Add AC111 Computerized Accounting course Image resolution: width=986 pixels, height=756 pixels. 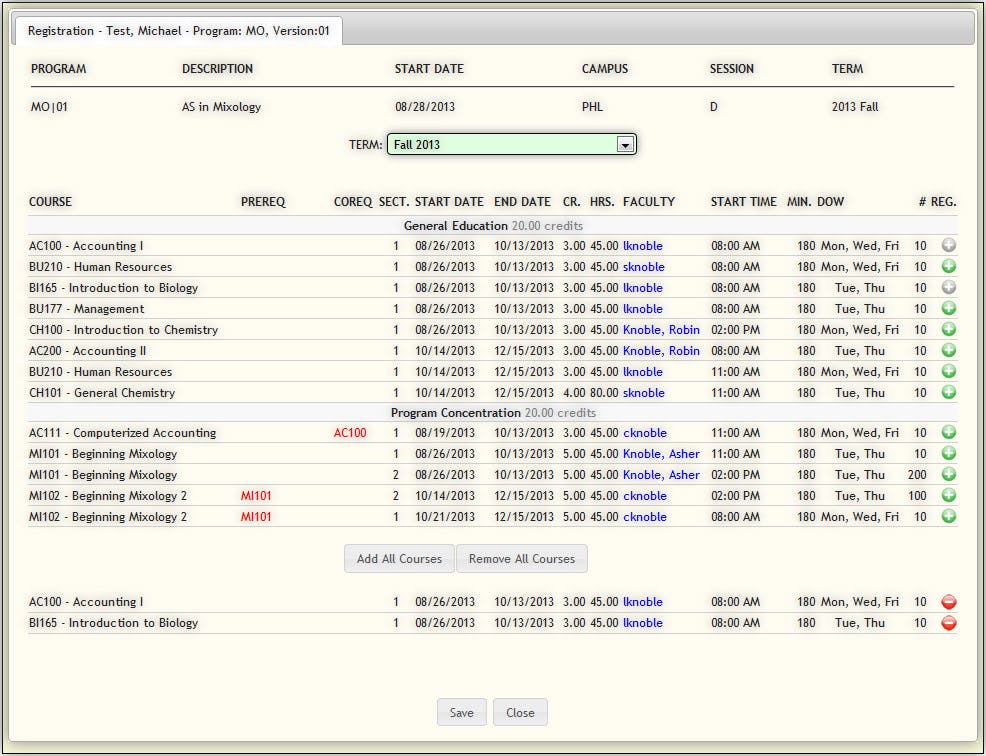[x=949, y=432]
